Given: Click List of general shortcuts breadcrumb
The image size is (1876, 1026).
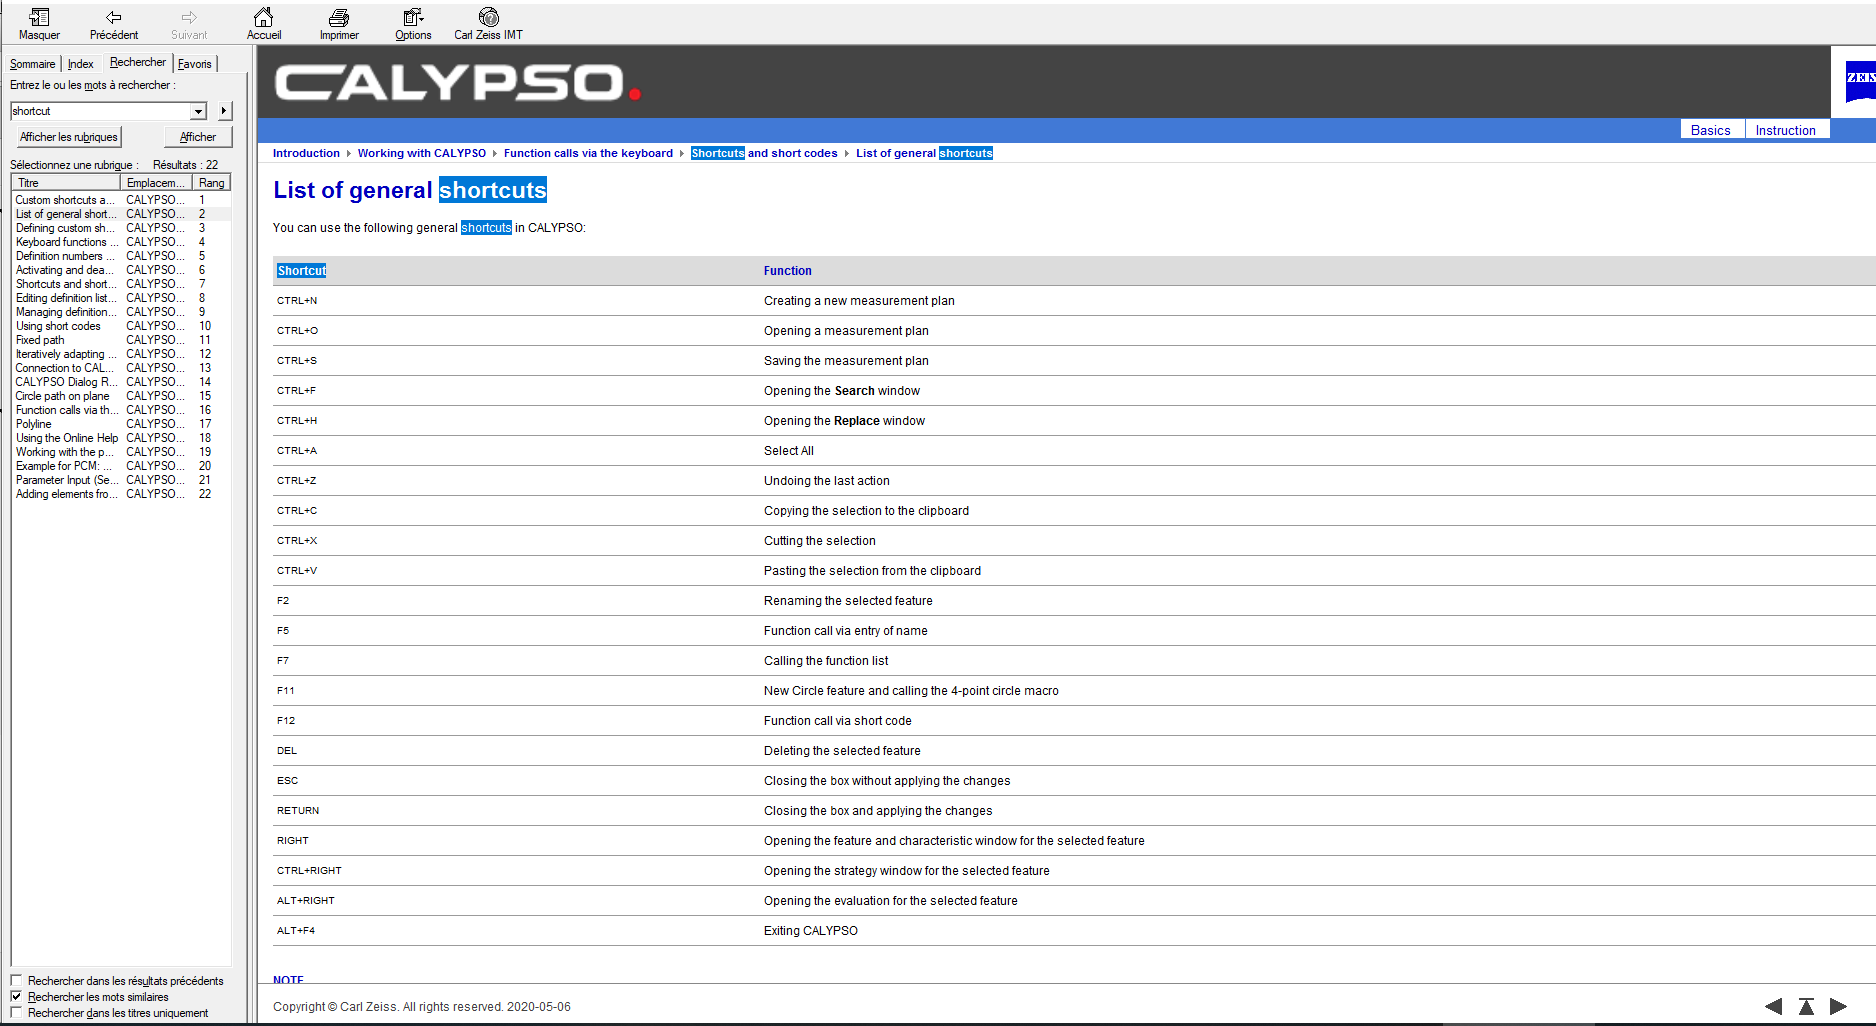Looking at the screenshot, I should 924,153.
